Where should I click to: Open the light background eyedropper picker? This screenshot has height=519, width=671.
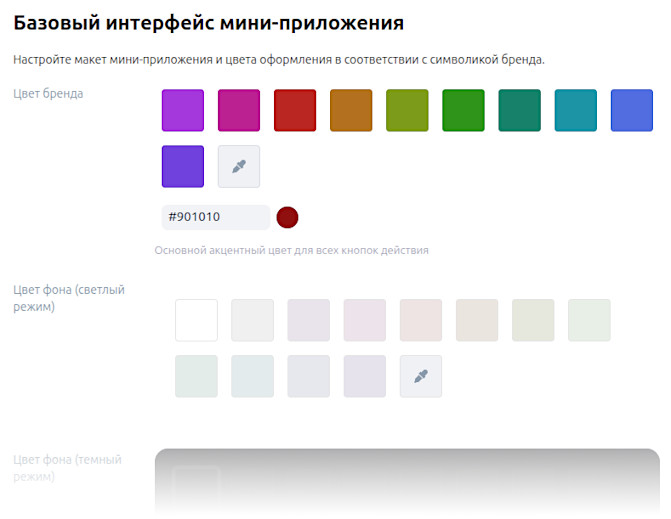coord(421,376)
